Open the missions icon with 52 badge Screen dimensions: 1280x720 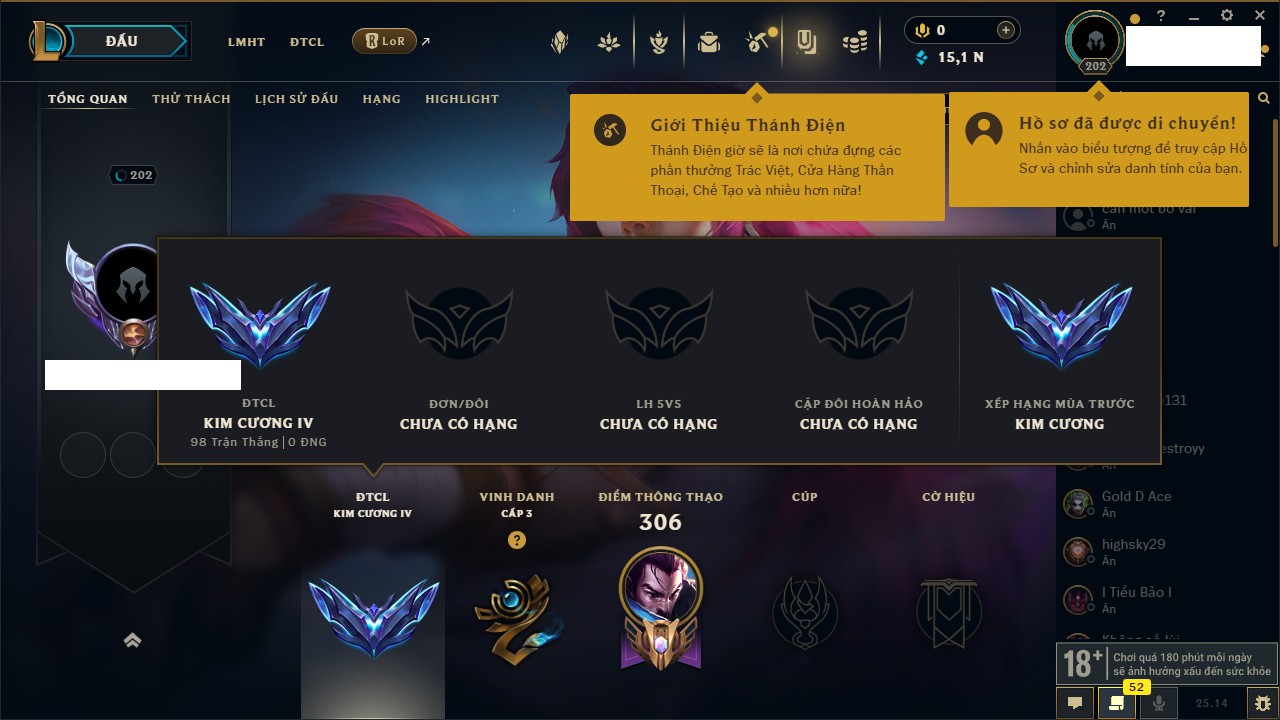1117,703
